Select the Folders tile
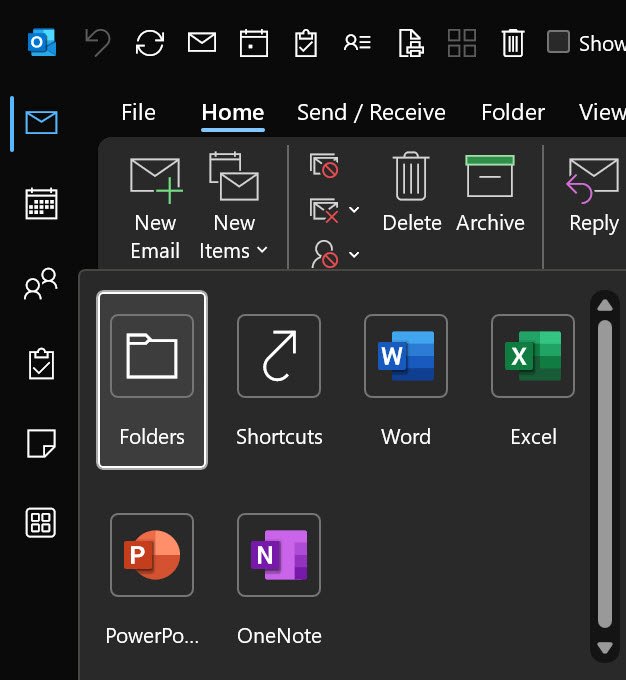Screen dimensions: 626x680 pos(152,380)
